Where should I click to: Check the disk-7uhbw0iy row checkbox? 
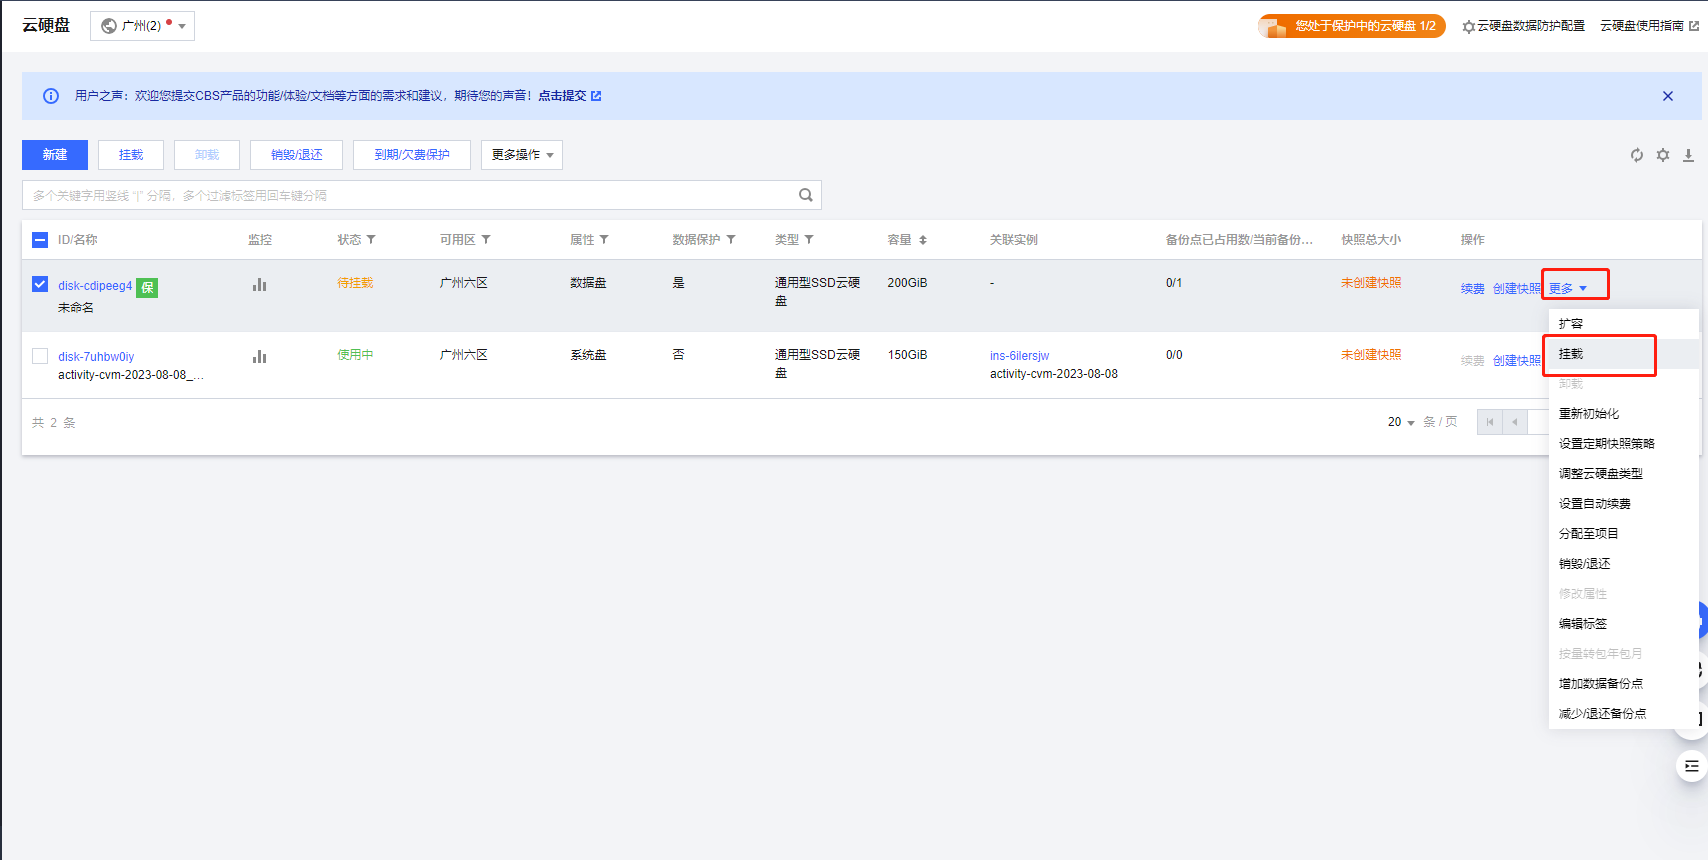coord(40,356)
